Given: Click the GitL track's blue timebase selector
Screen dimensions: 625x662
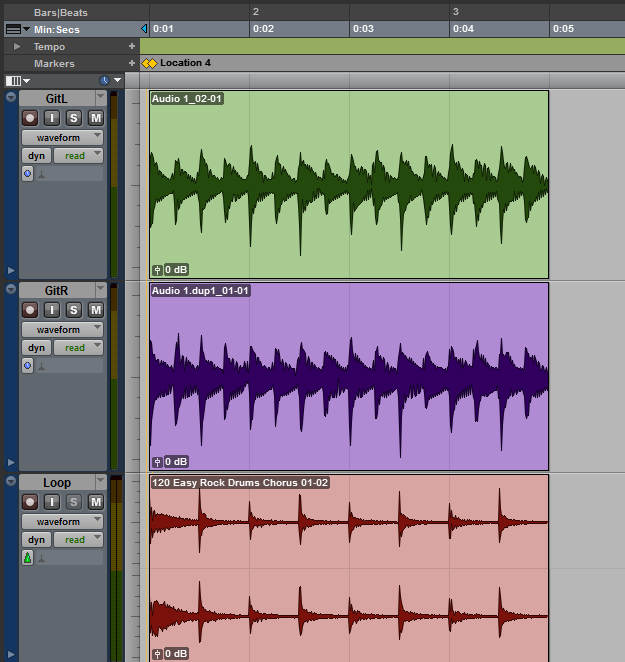Looking at the screenshot, I should (x=28, y=173).
